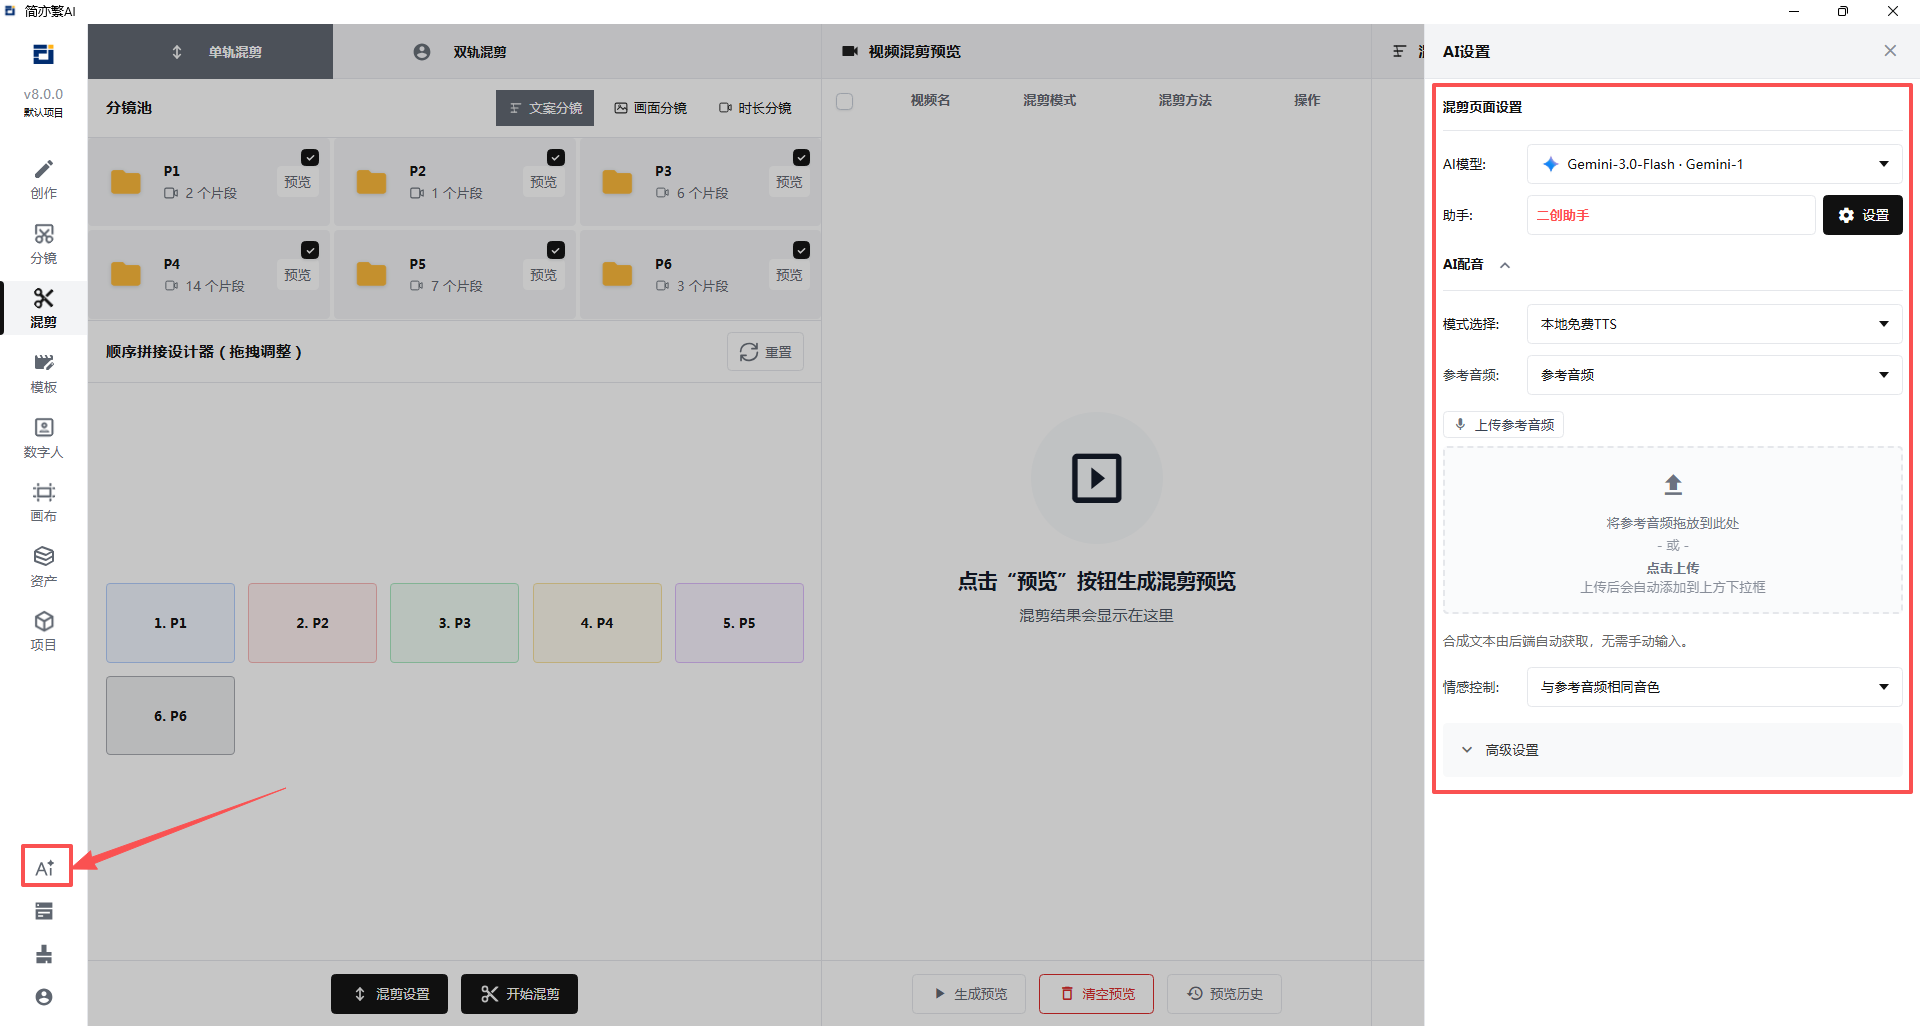Select the yellow 4. P4 sequence block
Viewport: 1920px width, 1026px height.
pyautogui.click(x=597, y=623)
